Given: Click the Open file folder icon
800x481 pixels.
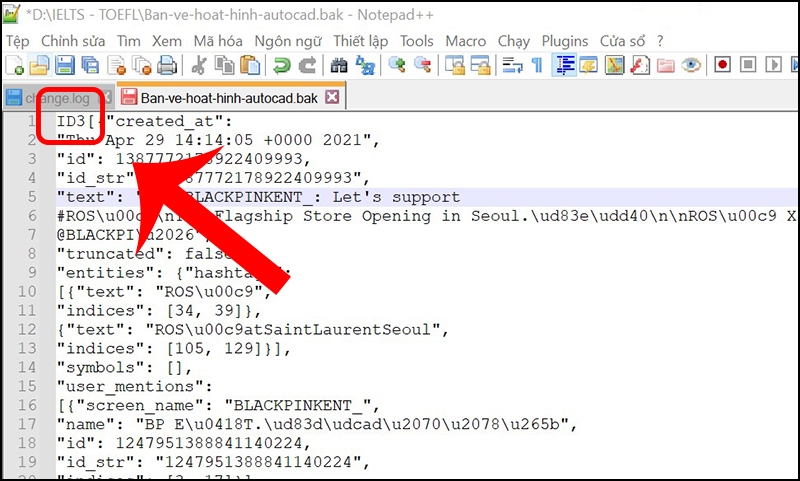Looking at the screenshot, I should tap(39, 65).
